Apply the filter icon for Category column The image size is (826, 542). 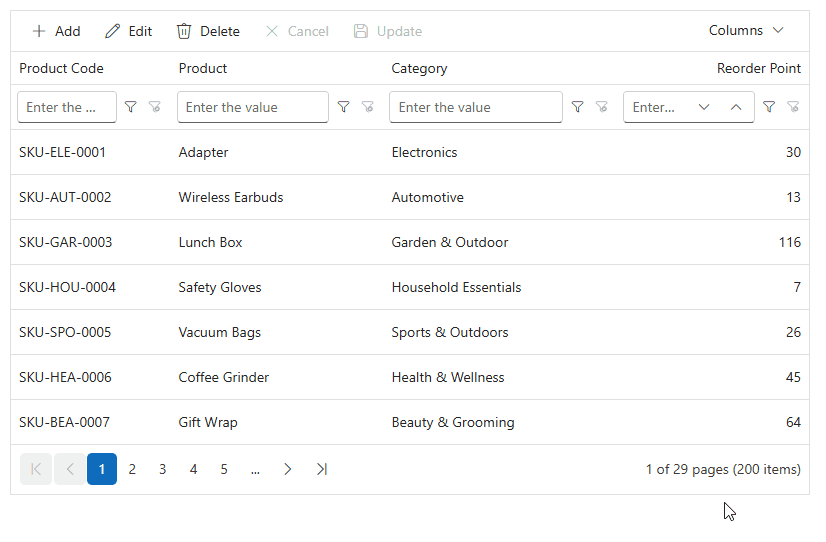click(577, 107)
